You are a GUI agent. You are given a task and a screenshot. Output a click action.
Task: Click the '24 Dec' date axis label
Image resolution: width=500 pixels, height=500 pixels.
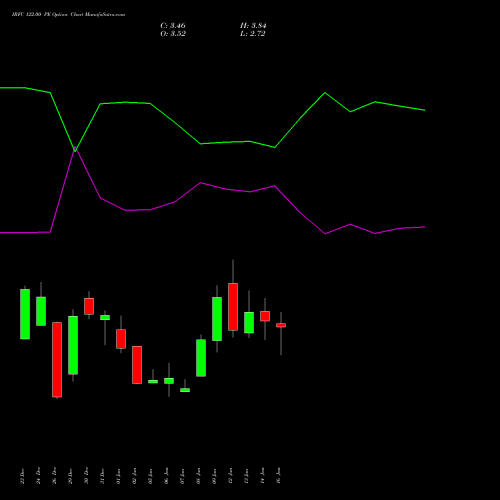[39, 476]
